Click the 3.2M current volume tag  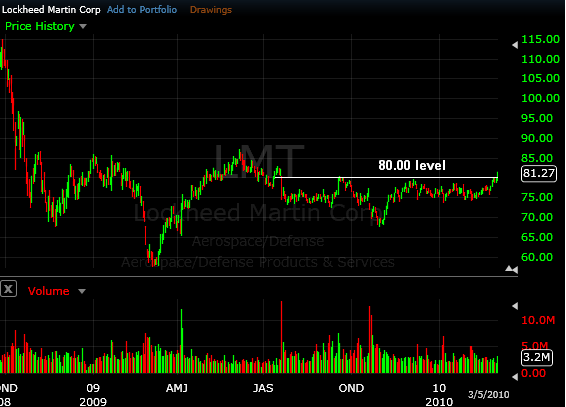pyautogui.click(x=537, y=358)
